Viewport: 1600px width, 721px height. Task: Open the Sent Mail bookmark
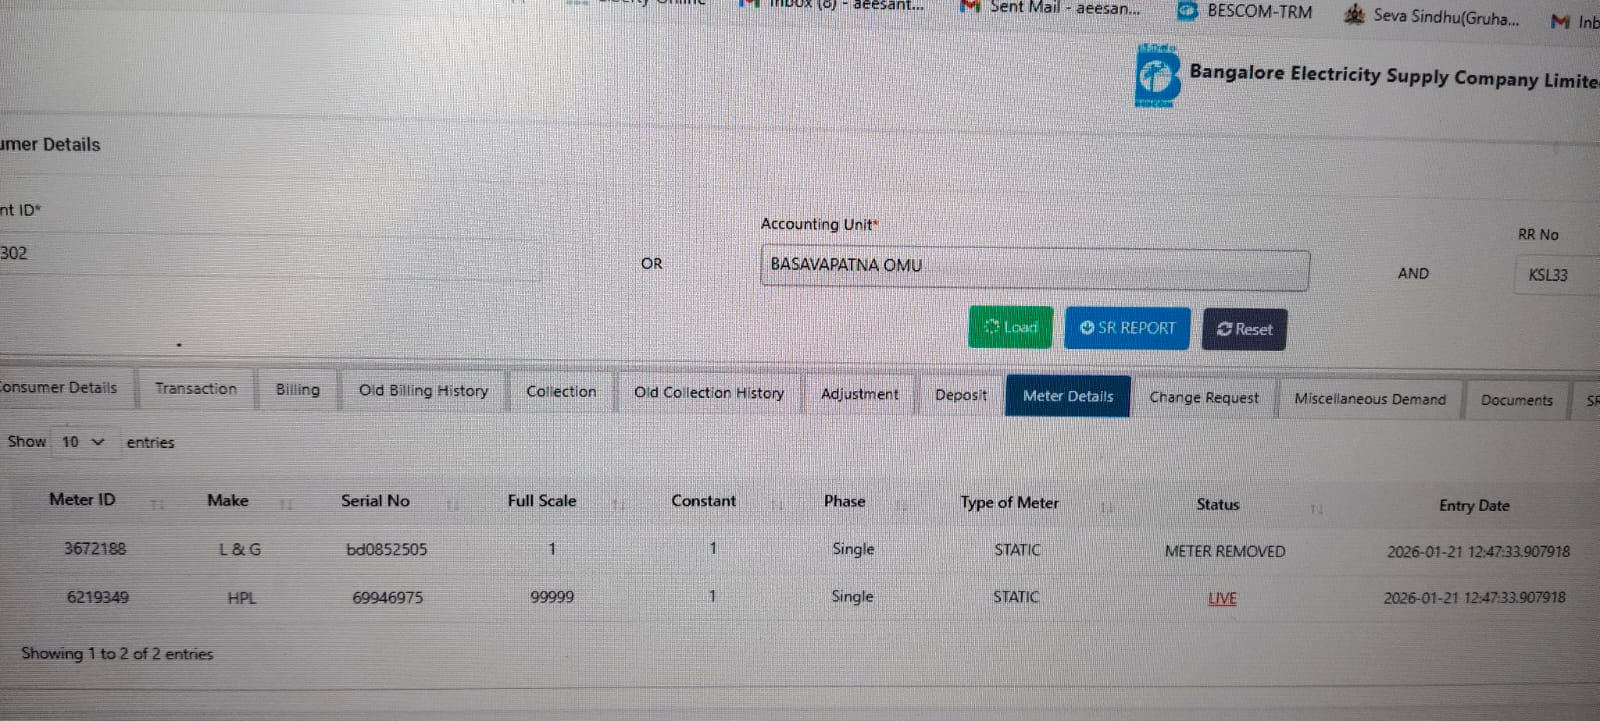pyautogui.click(x=1050, y=8)
